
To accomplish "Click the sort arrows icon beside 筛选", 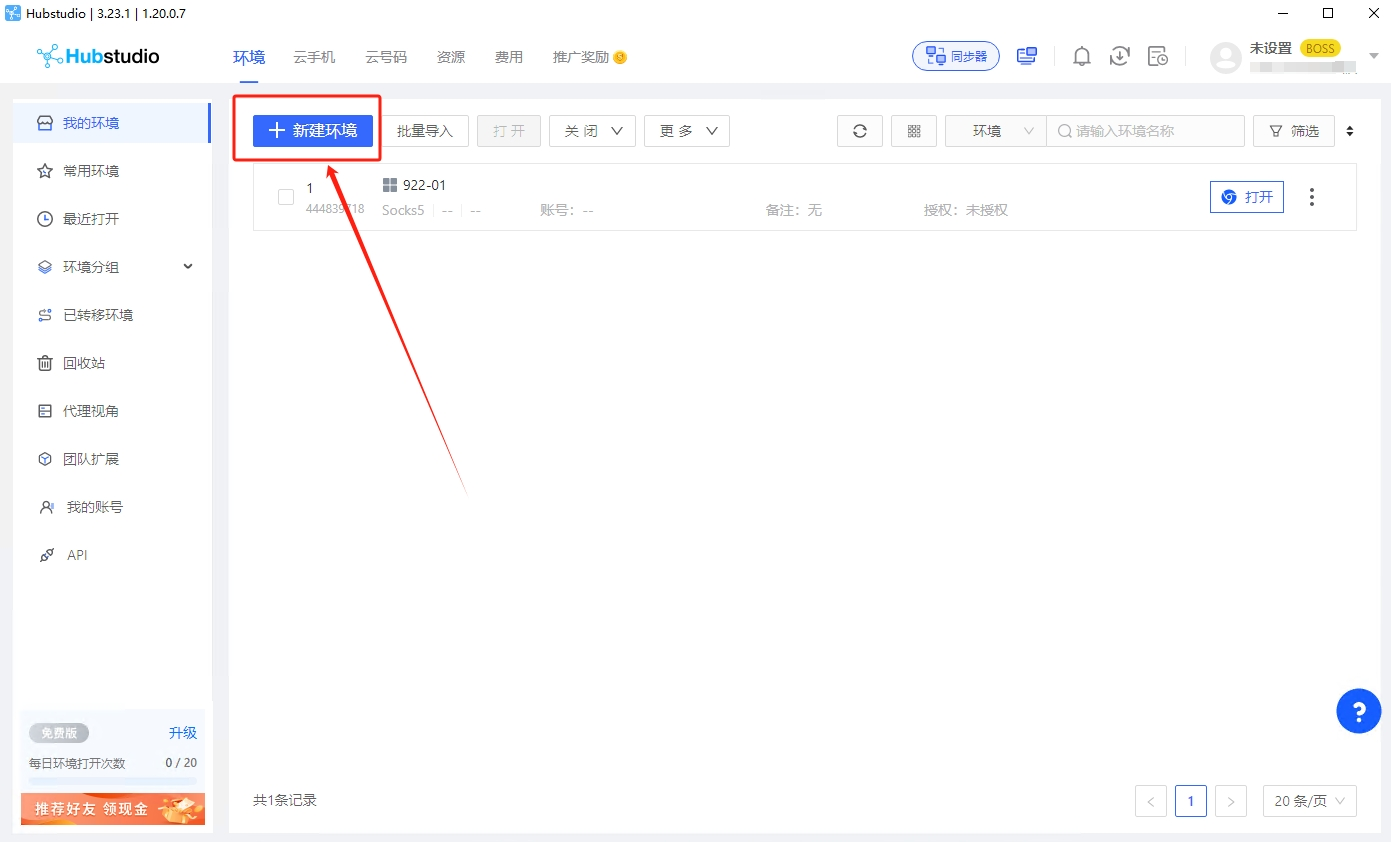I will 1350,131.
